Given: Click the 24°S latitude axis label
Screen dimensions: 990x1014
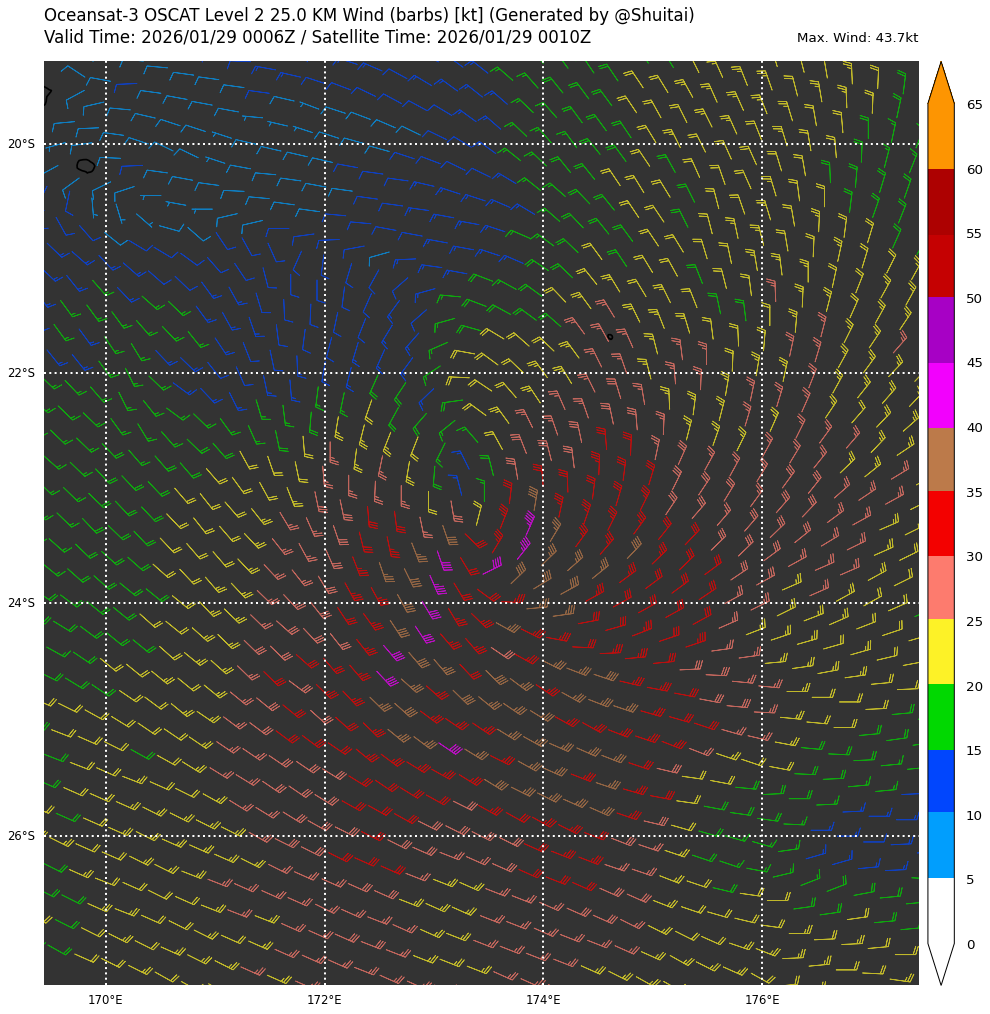Looking at the screenshot, I should [21, 603].
